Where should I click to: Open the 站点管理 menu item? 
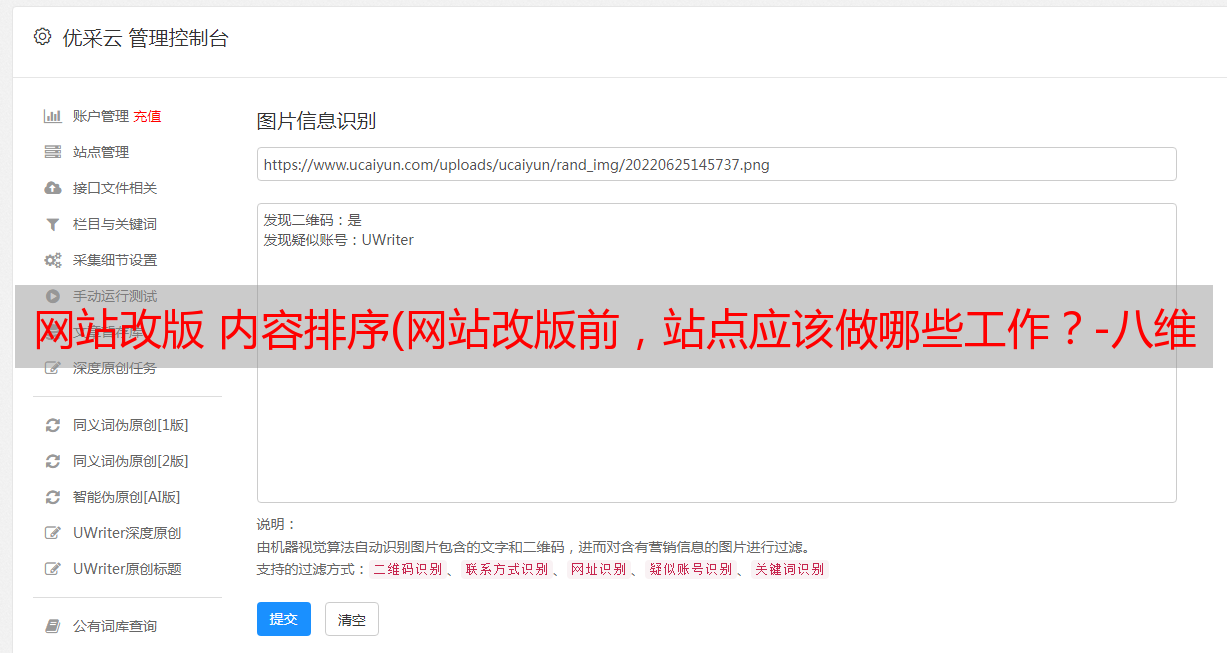click(101, 152)
